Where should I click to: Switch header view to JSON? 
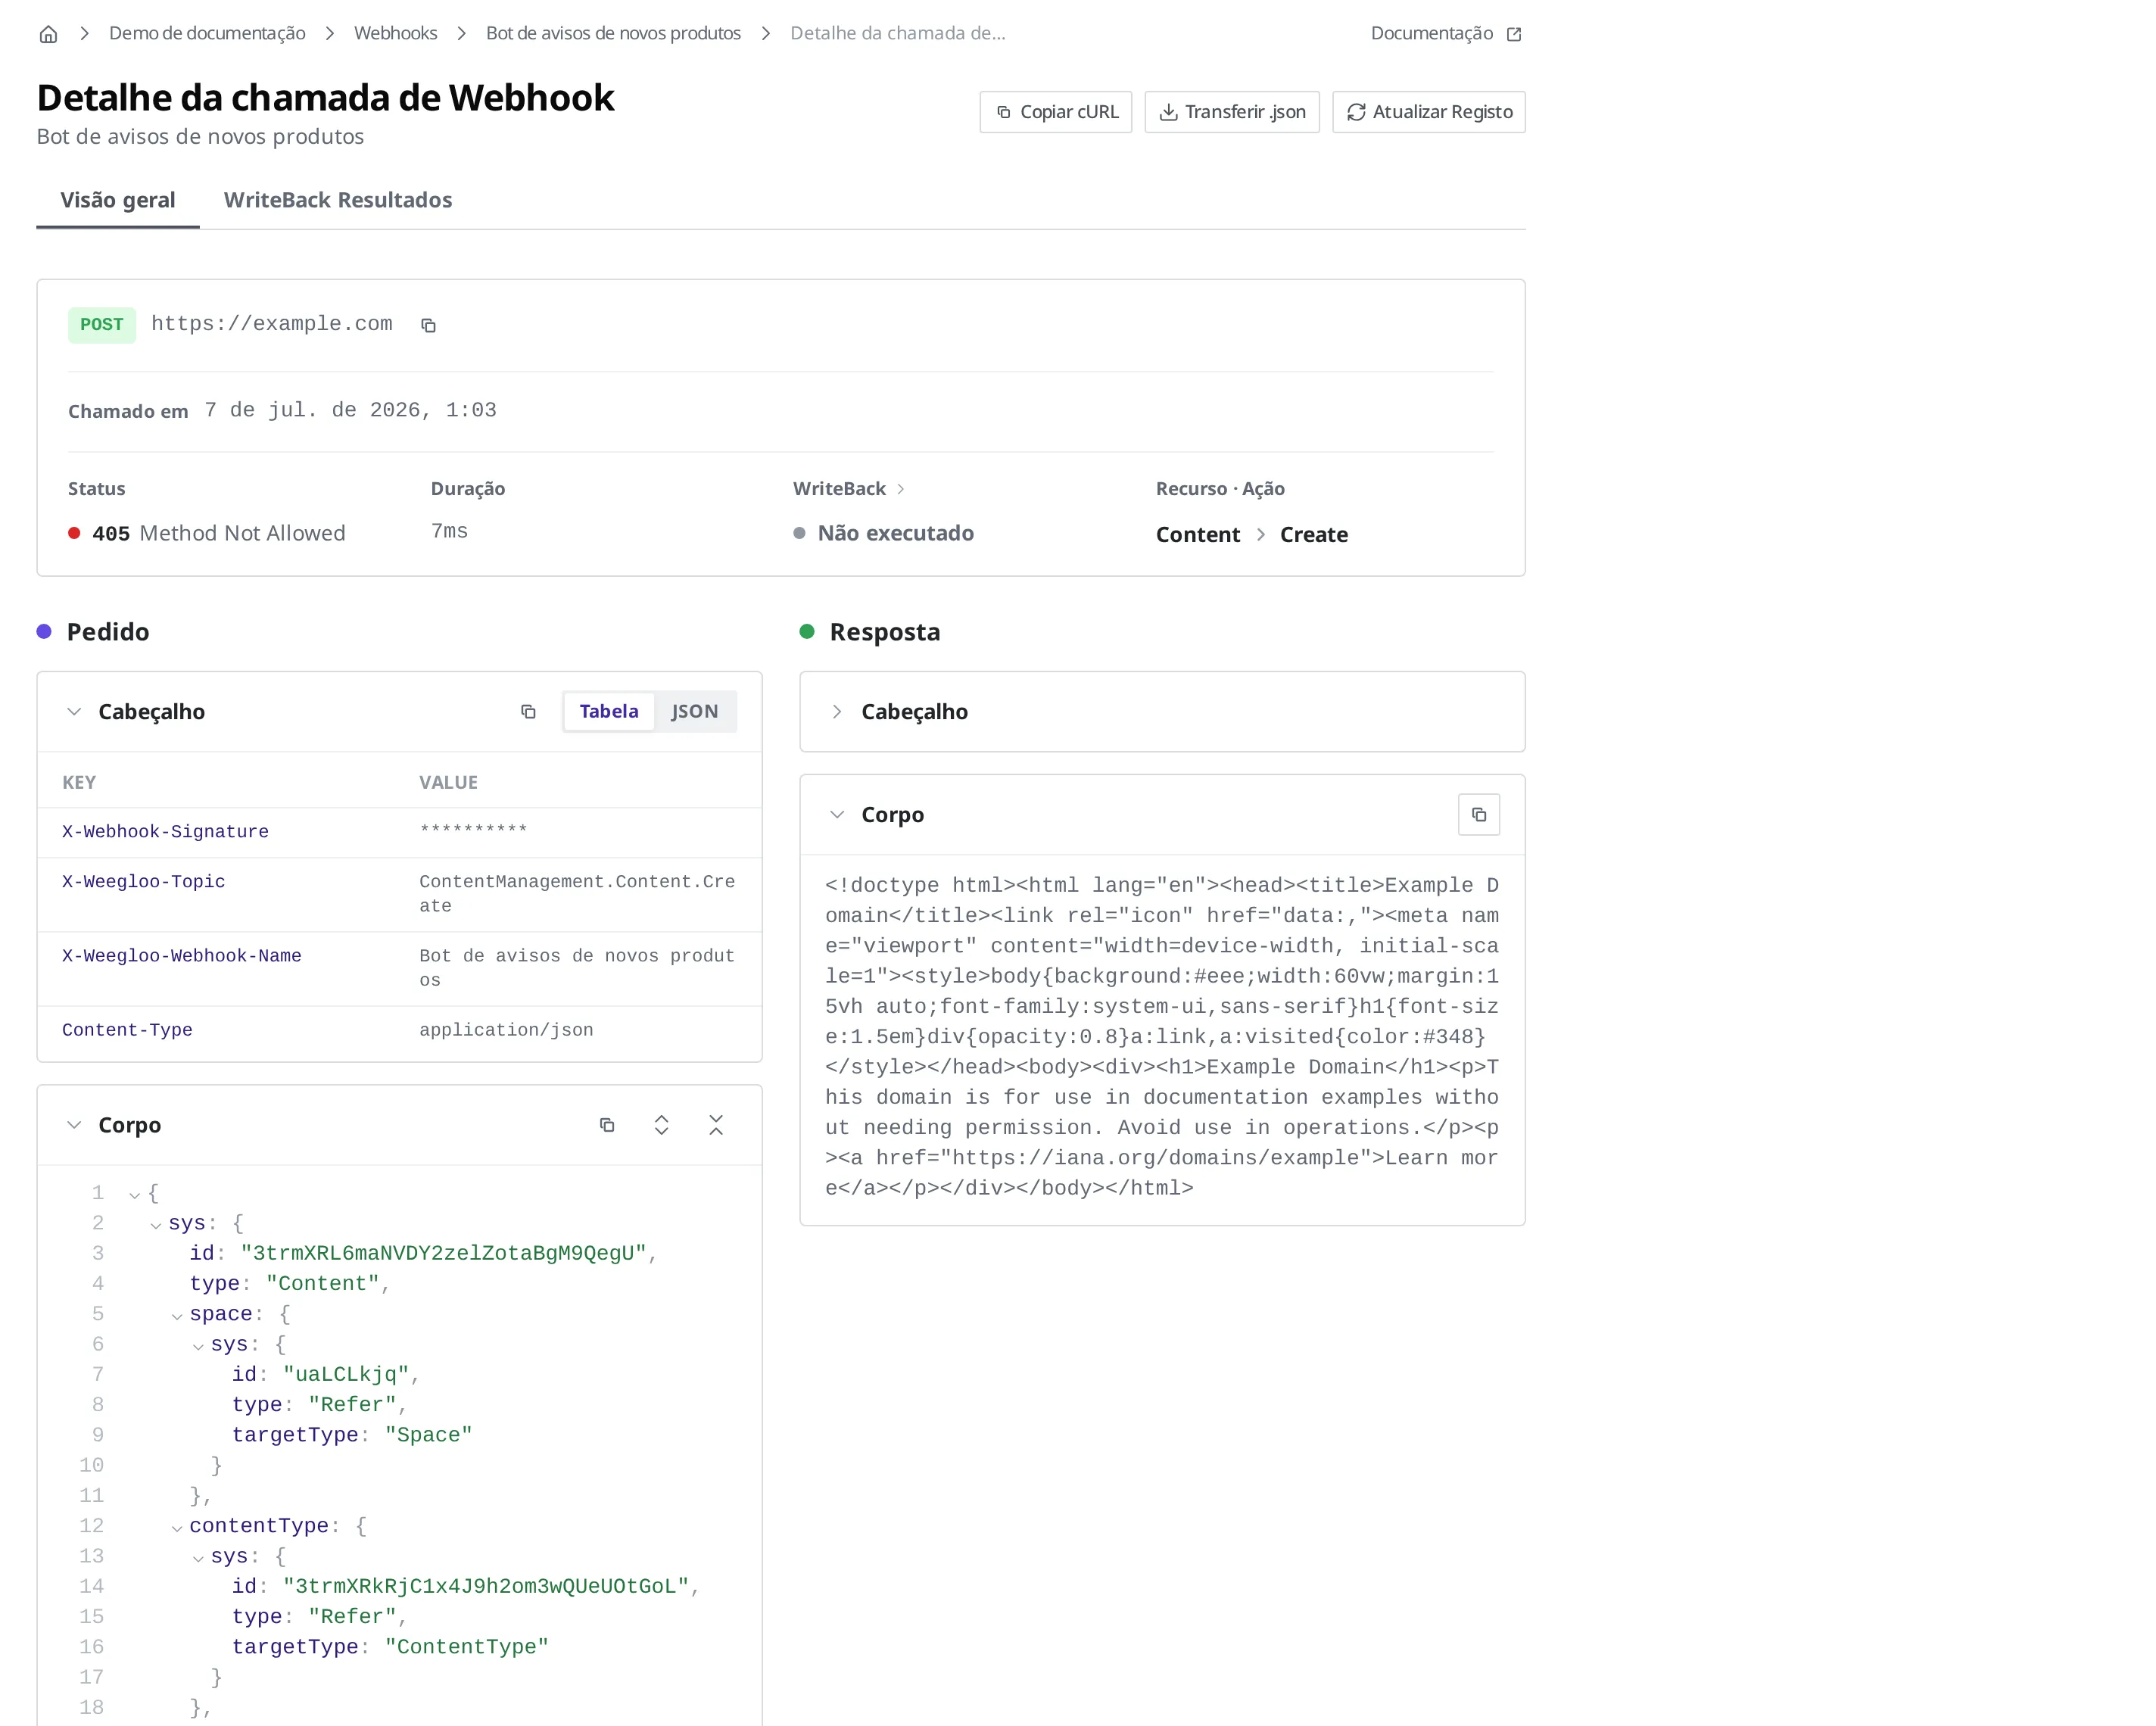[x=694, y=711]
